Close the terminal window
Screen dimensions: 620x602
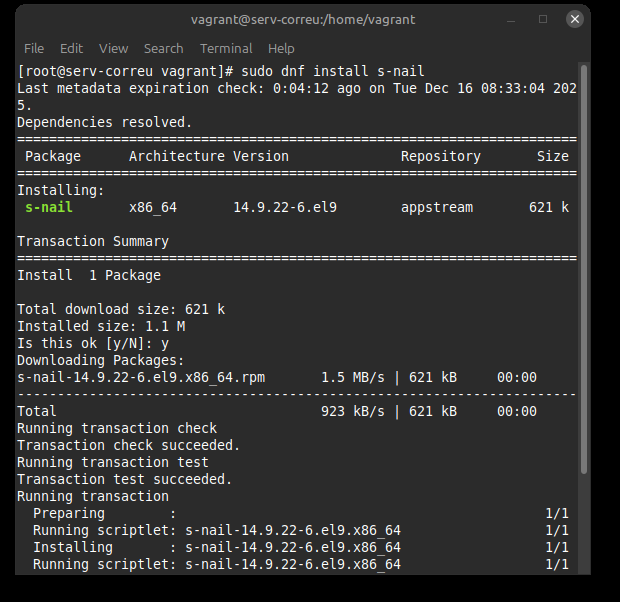pyautogui.click(x=575, y=19)
